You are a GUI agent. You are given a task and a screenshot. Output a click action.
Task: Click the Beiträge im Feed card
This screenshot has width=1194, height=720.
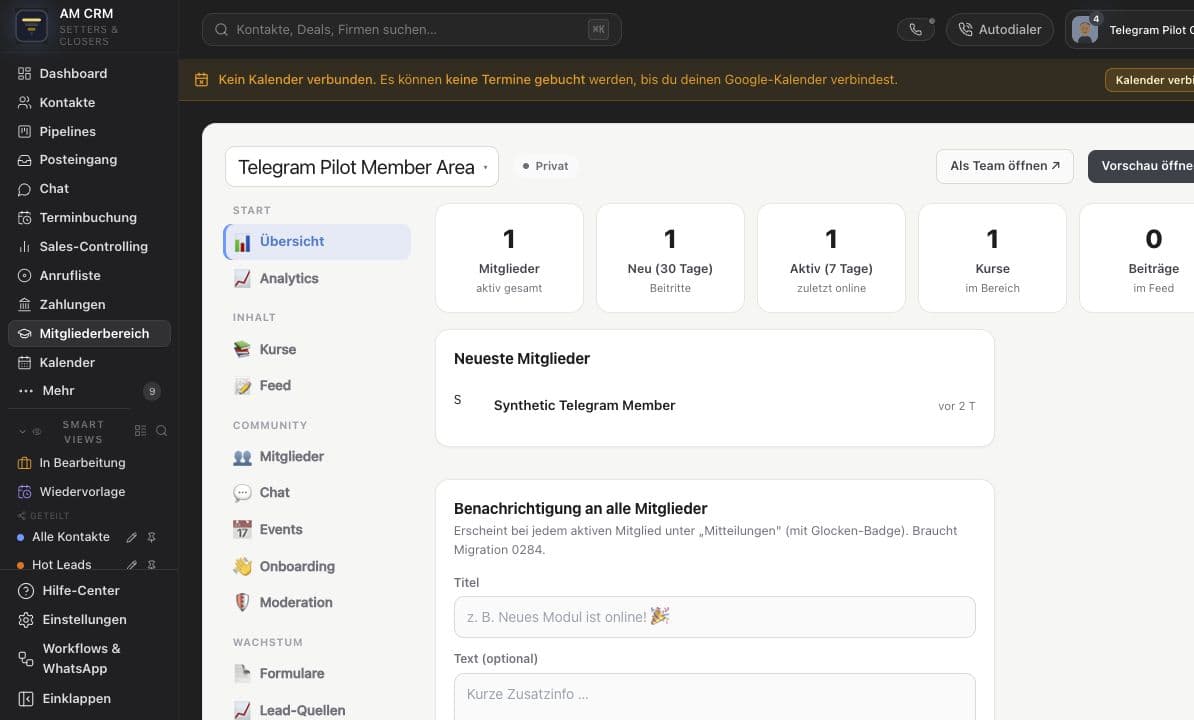click(x=1137, y=258)
